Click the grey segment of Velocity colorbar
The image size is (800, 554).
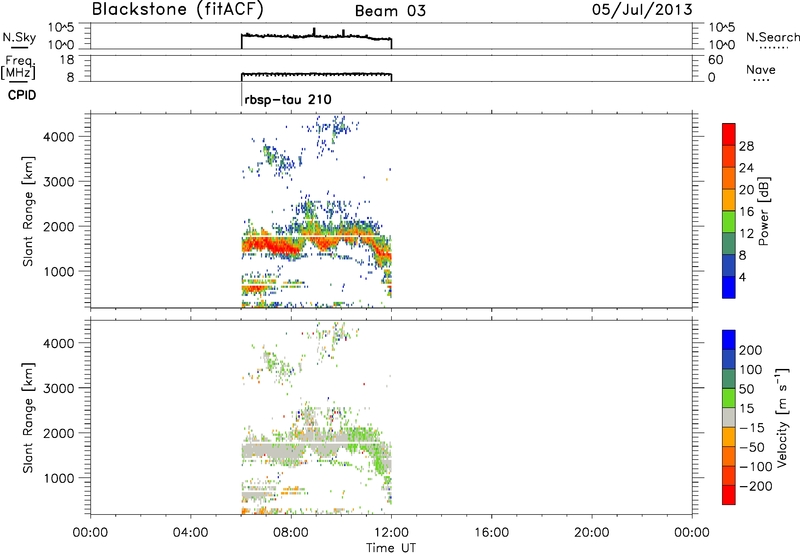tap(729, 417)
